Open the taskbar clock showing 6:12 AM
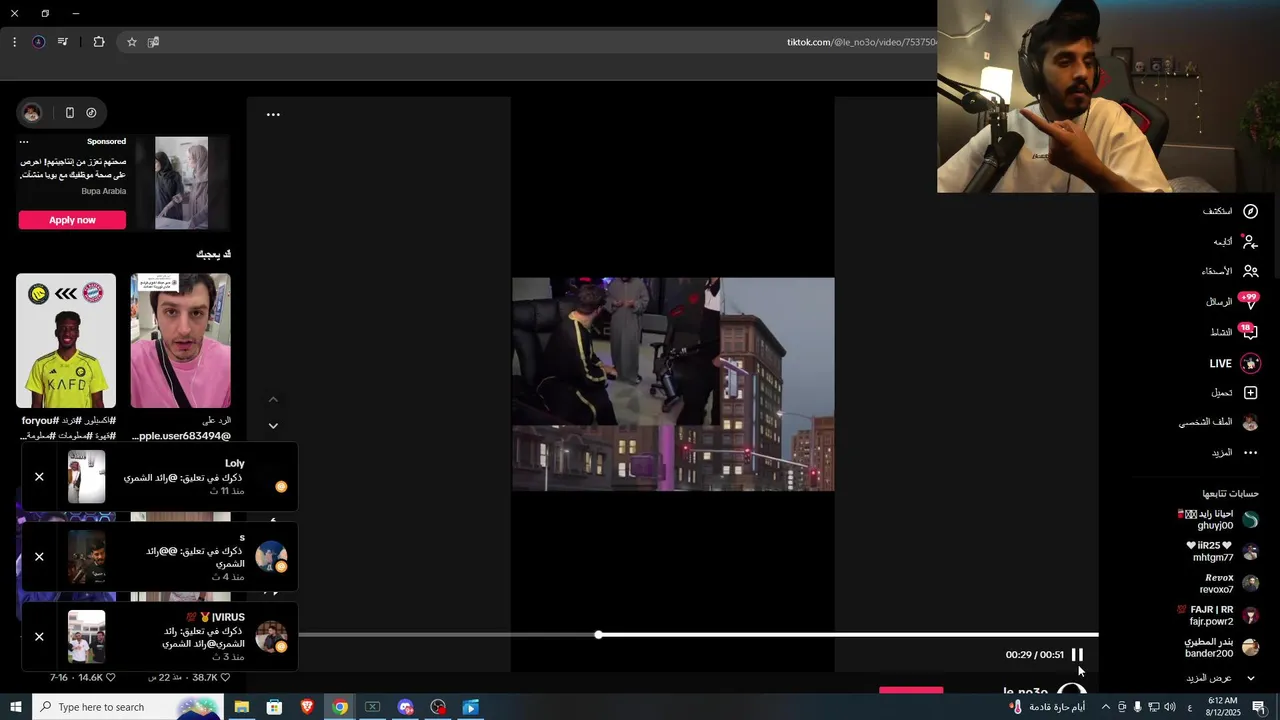The image size is (1280, 720). pyautogui.click(x=1223, y=707)
